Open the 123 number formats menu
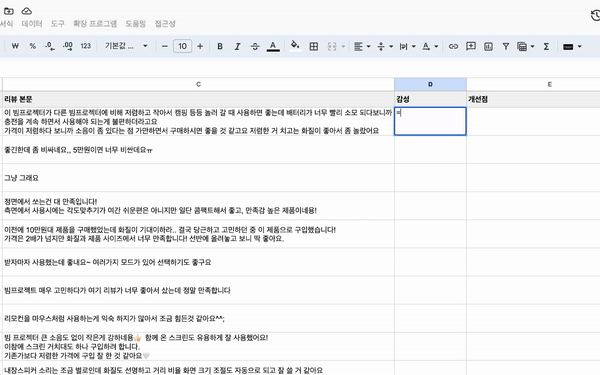The image size is (600, 375). point(86,46)
